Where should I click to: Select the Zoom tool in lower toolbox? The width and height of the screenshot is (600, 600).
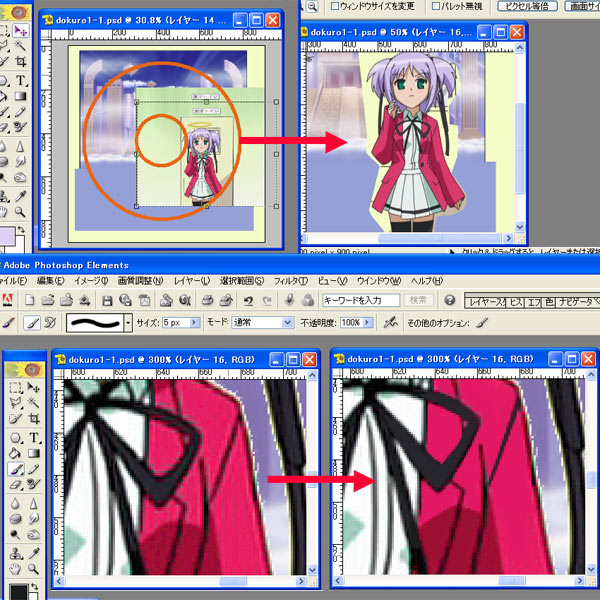[34, 569]
